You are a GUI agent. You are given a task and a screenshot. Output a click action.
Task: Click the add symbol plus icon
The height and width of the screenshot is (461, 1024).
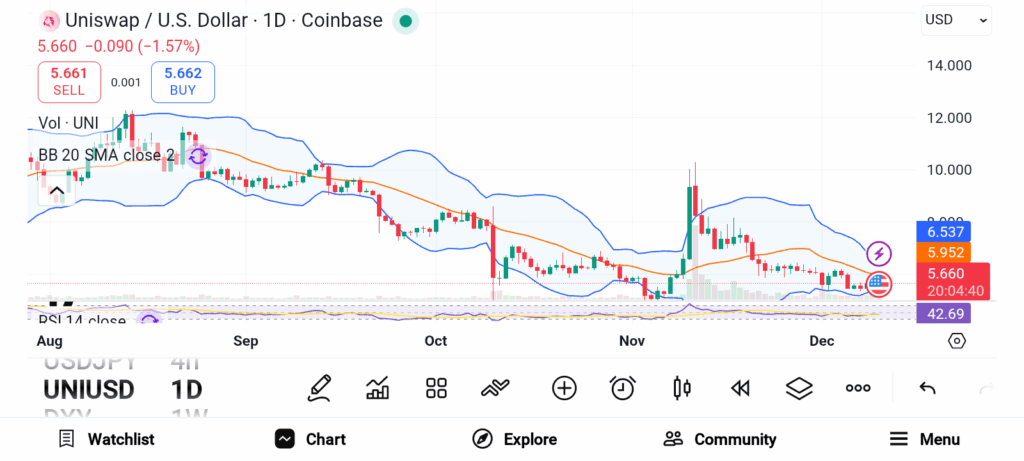(564, 388)
